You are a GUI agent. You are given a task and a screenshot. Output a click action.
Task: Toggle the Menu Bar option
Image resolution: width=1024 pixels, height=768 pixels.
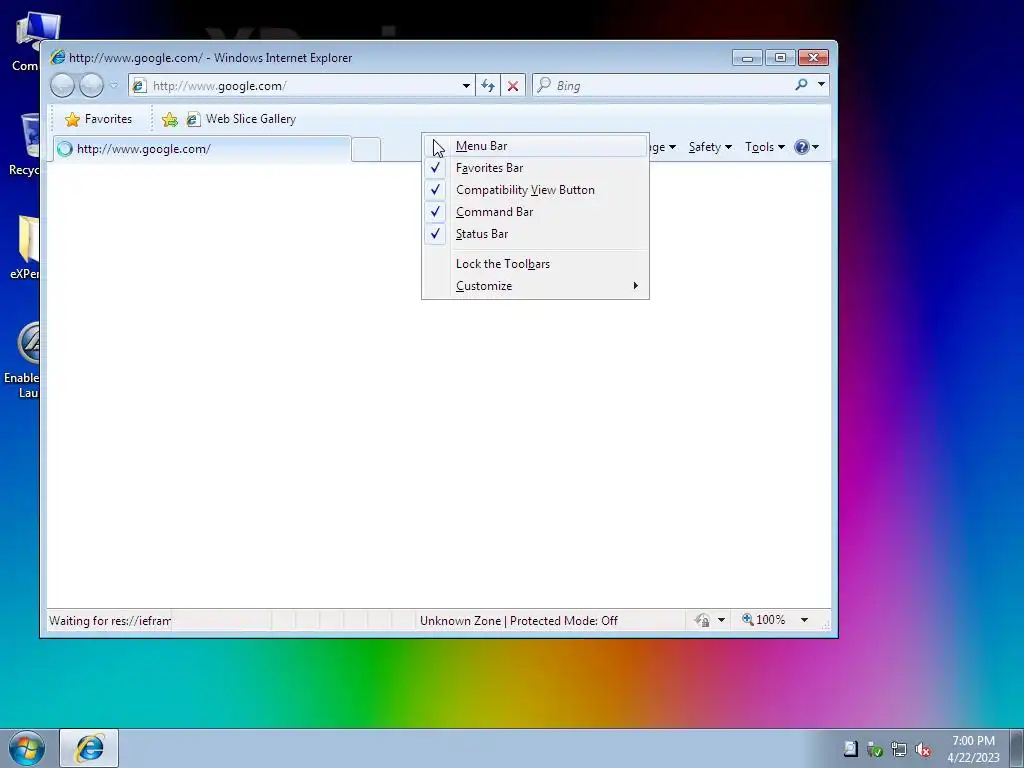click(536, 146)
